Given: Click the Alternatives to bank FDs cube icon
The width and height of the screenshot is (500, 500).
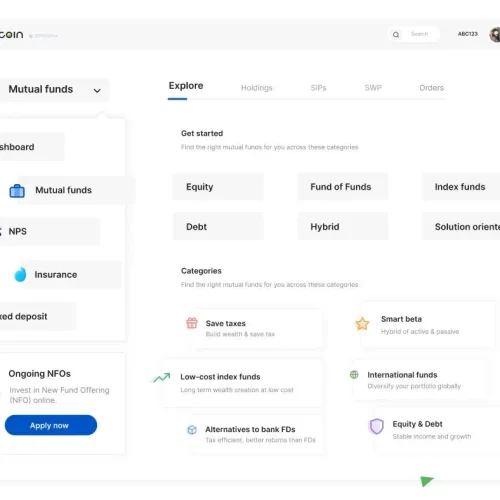Looking at the screenshot, I should [x=192, y=430].
